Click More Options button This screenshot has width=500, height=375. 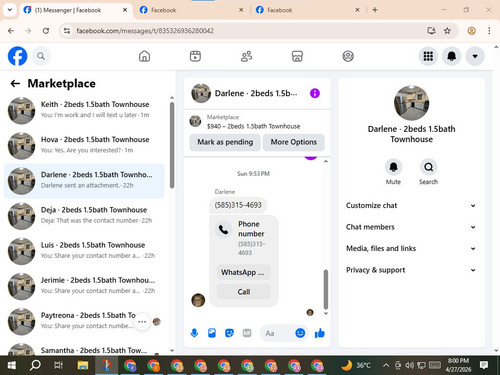(294, 142)
